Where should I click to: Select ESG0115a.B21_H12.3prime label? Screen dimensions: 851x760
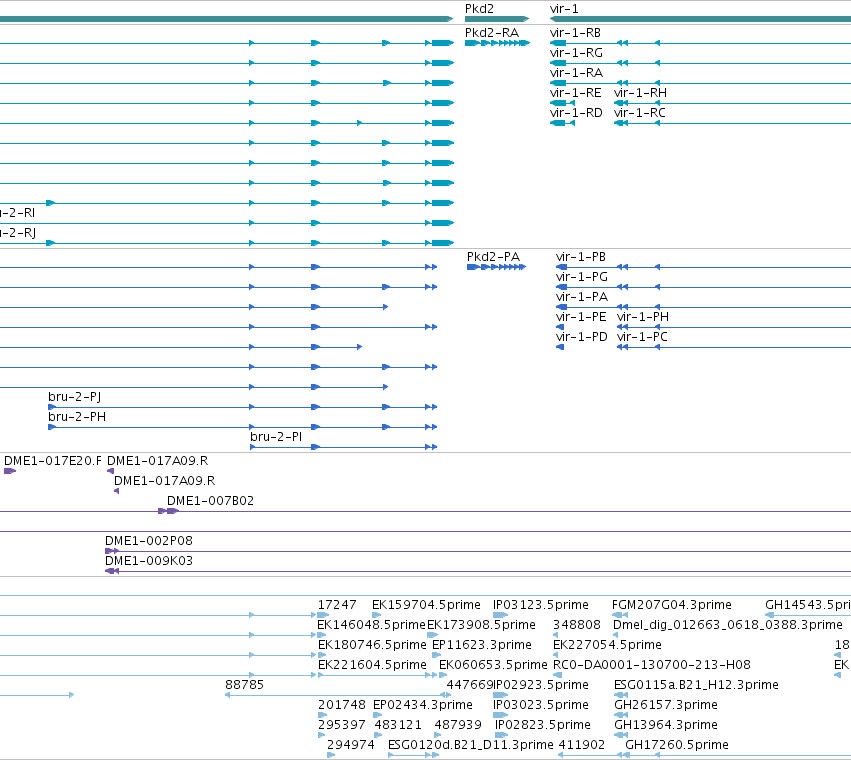[696, 685]
